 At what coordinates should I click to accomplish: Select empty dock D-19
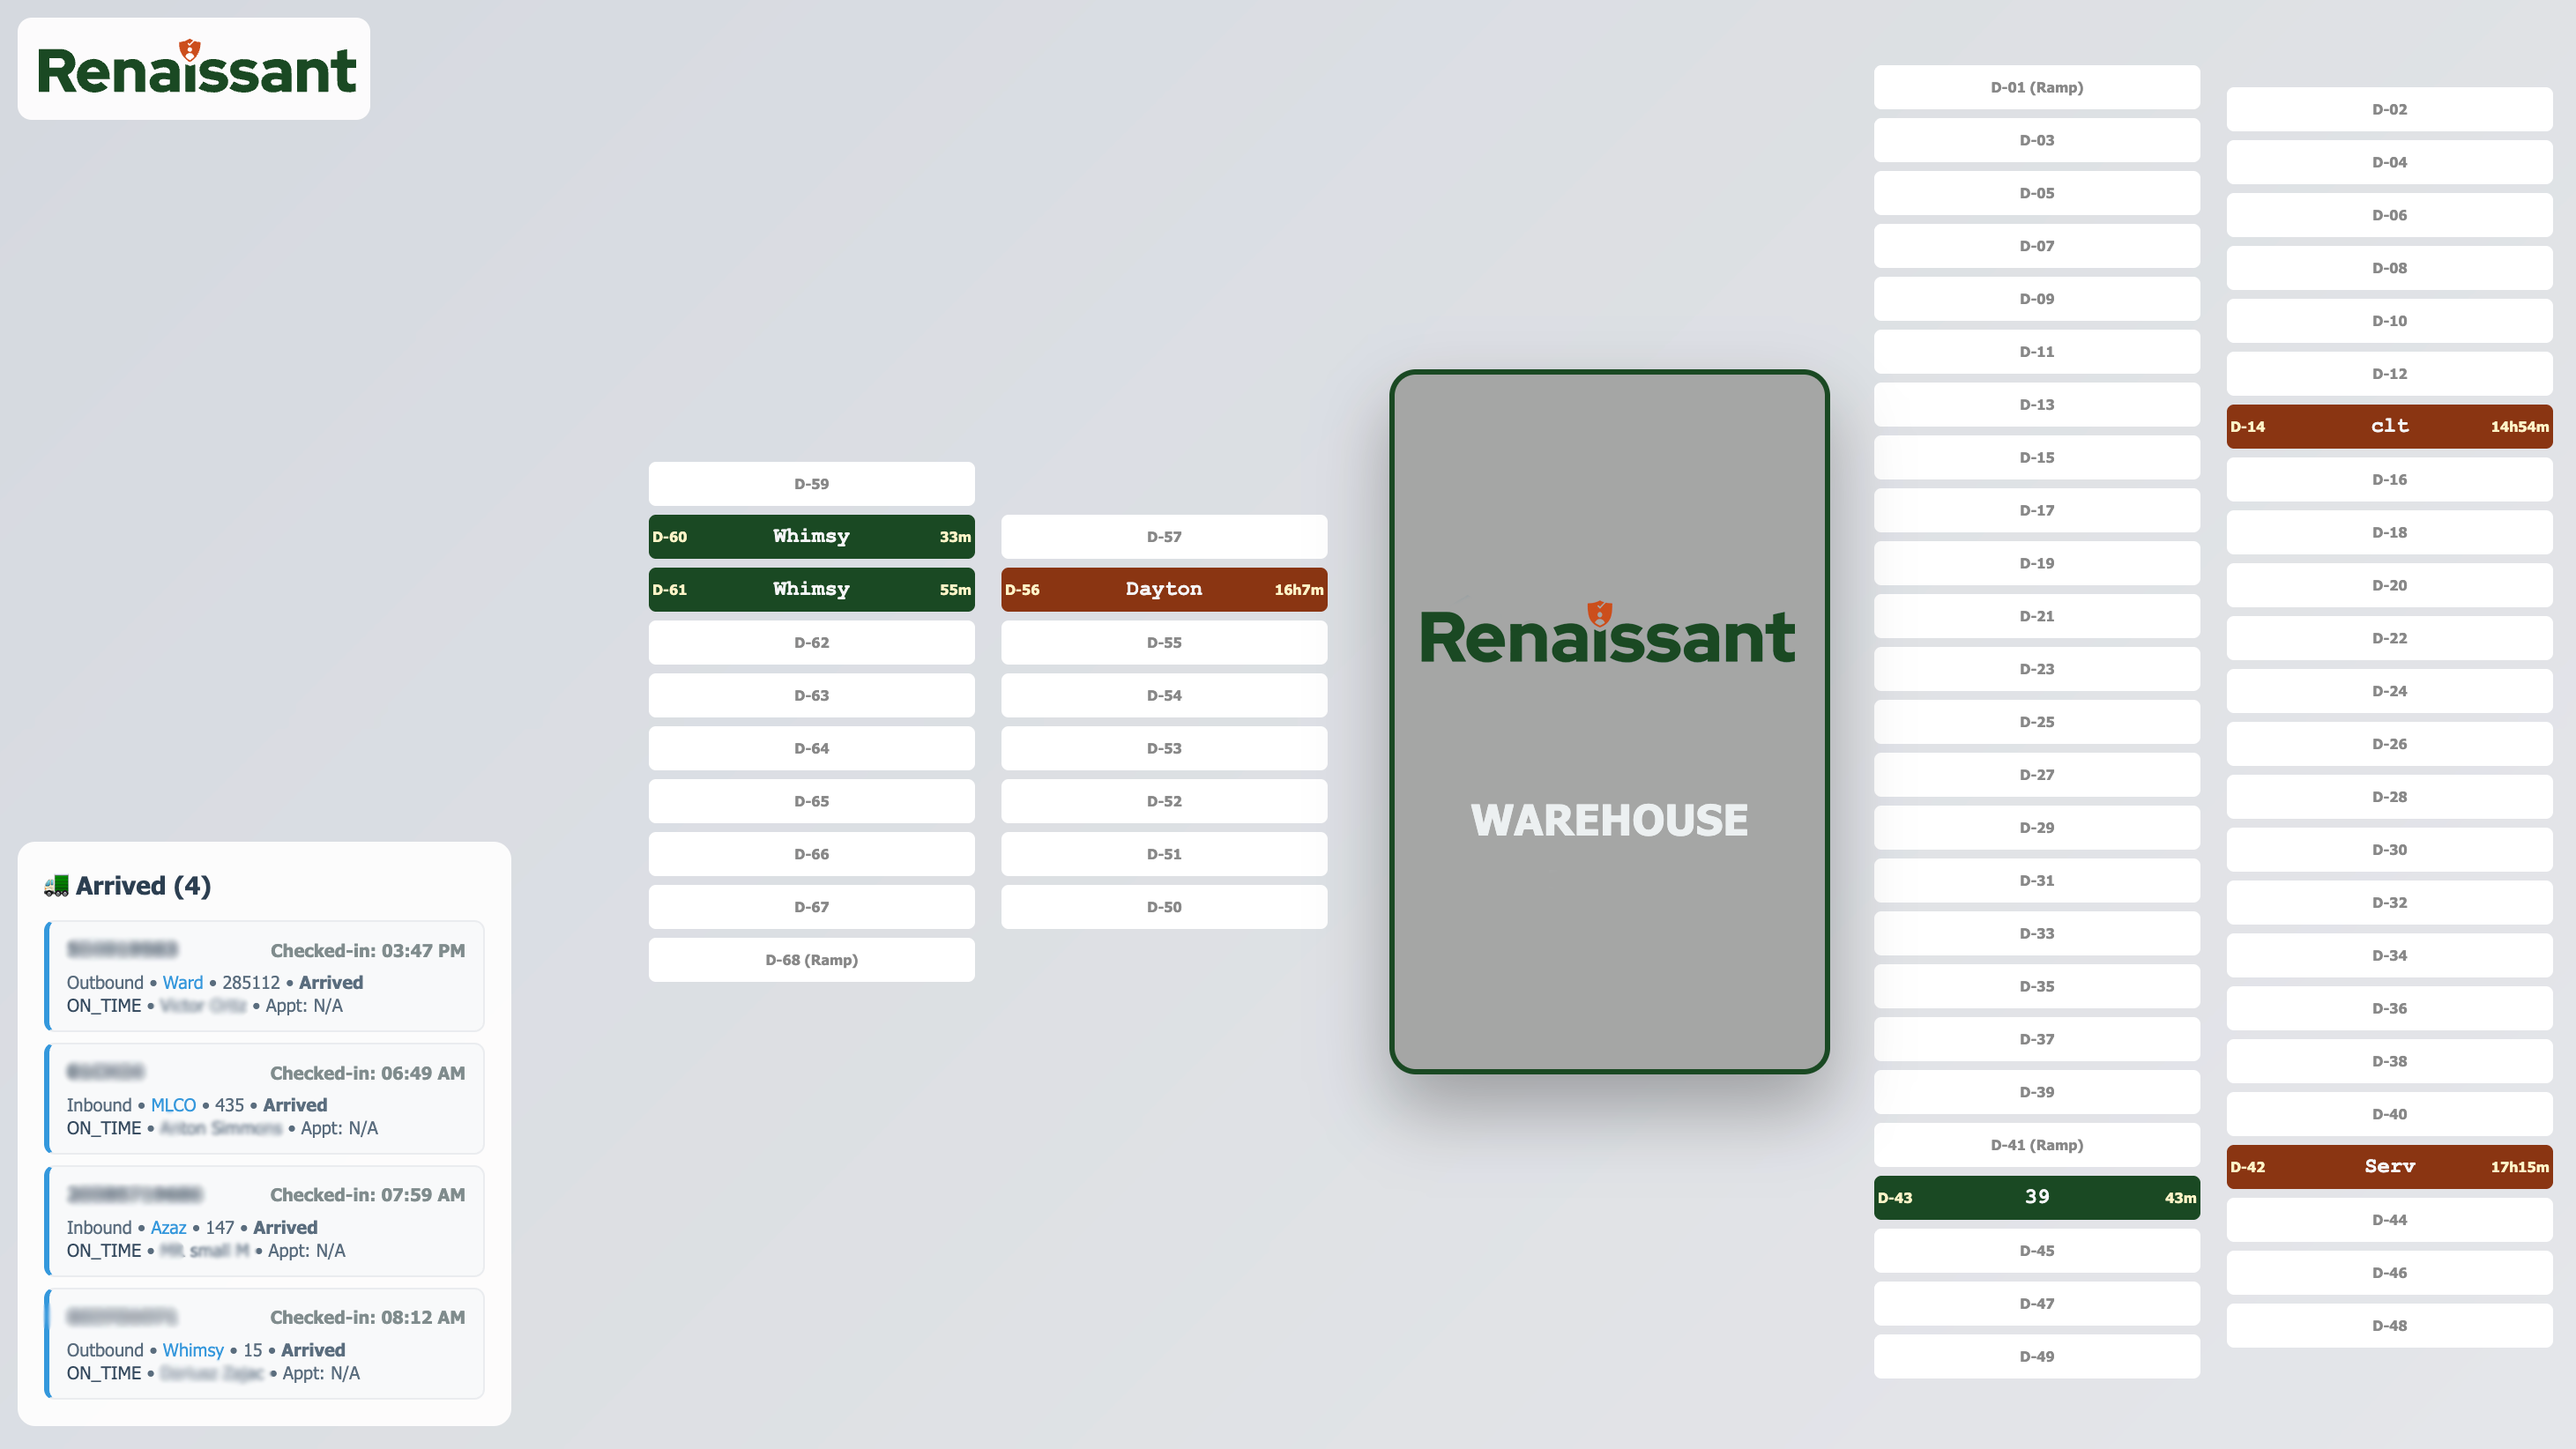point(2037,564)
